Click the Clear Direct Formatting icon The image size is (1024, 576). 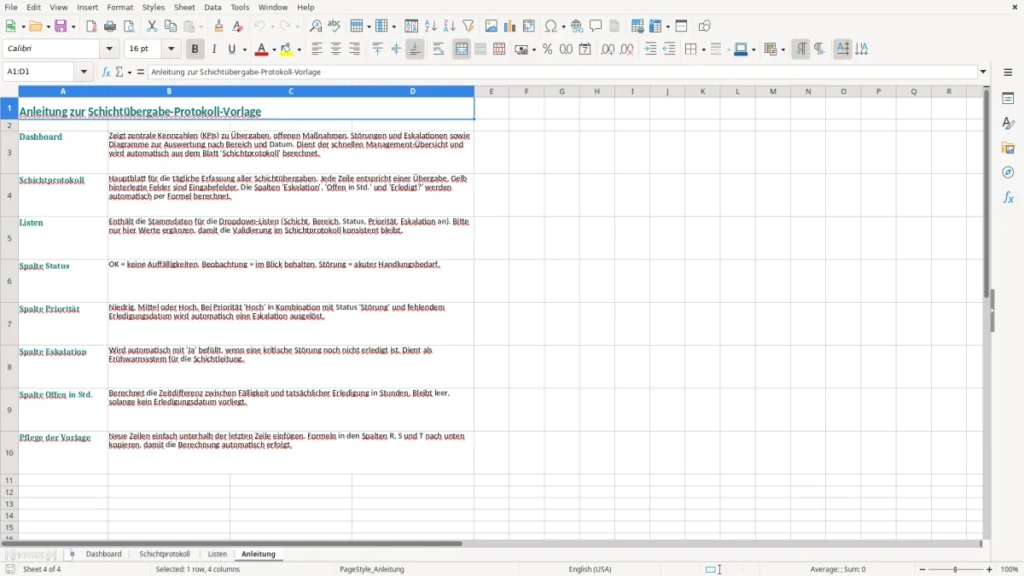click(238, 26)
